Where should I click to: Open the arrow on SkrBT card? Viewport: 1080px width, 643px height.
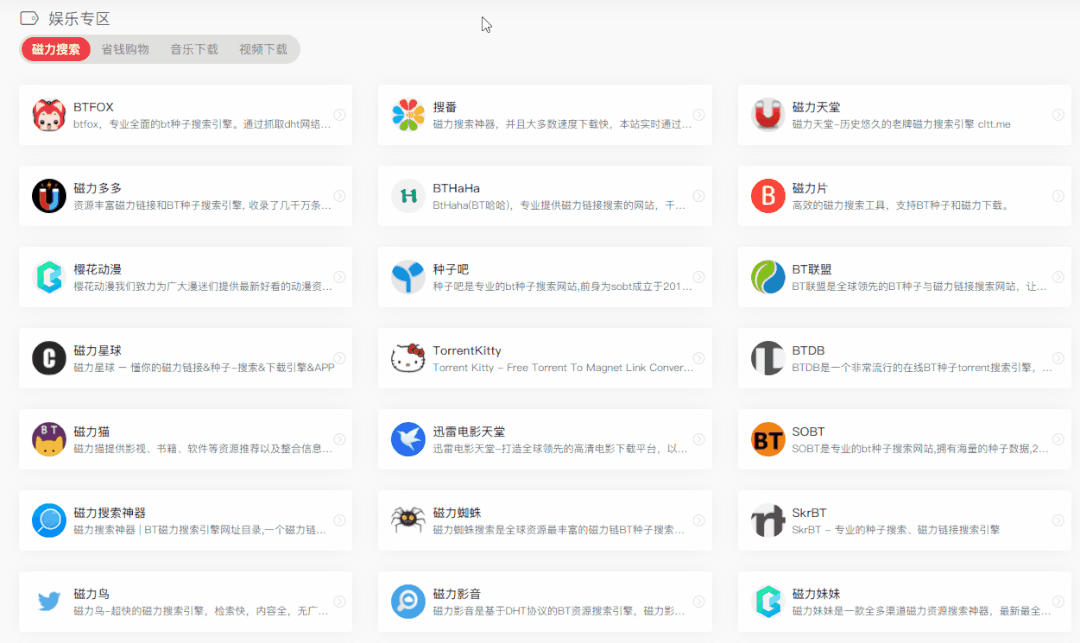tap(1058, 521)
